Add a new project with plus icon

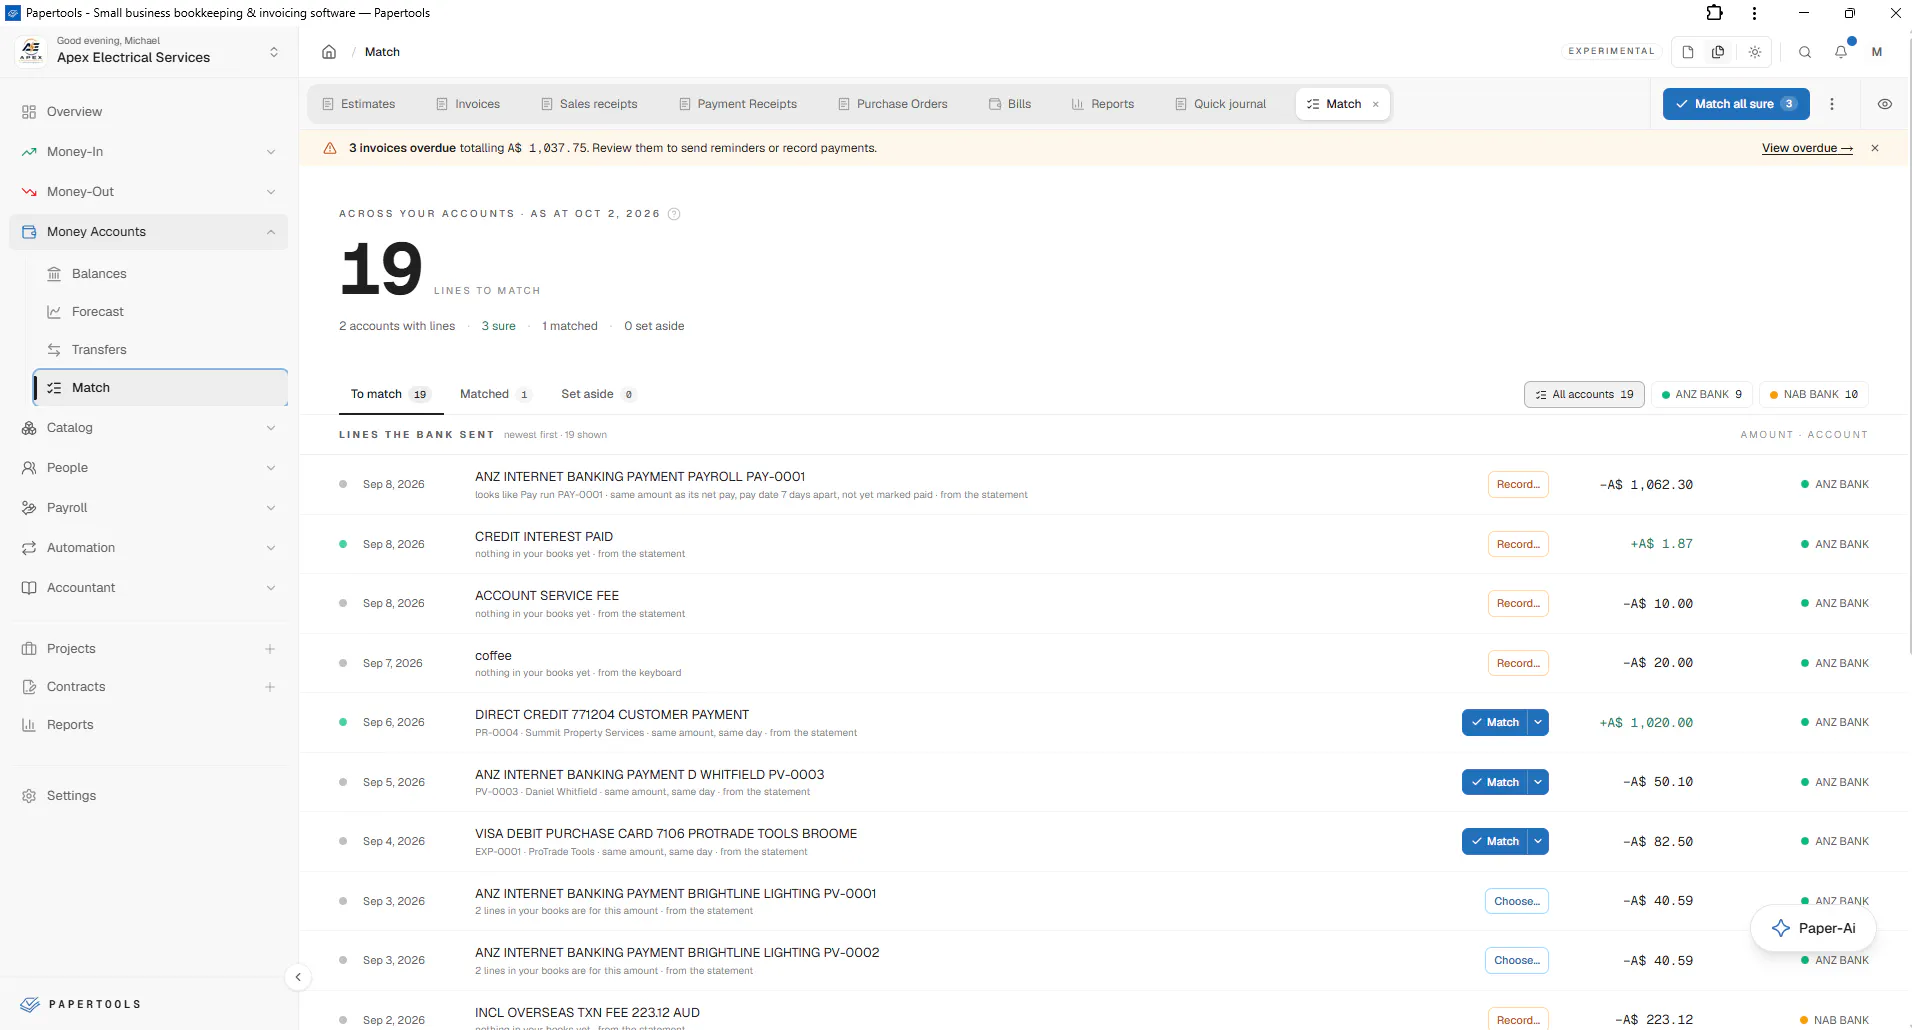pos(270,649)
